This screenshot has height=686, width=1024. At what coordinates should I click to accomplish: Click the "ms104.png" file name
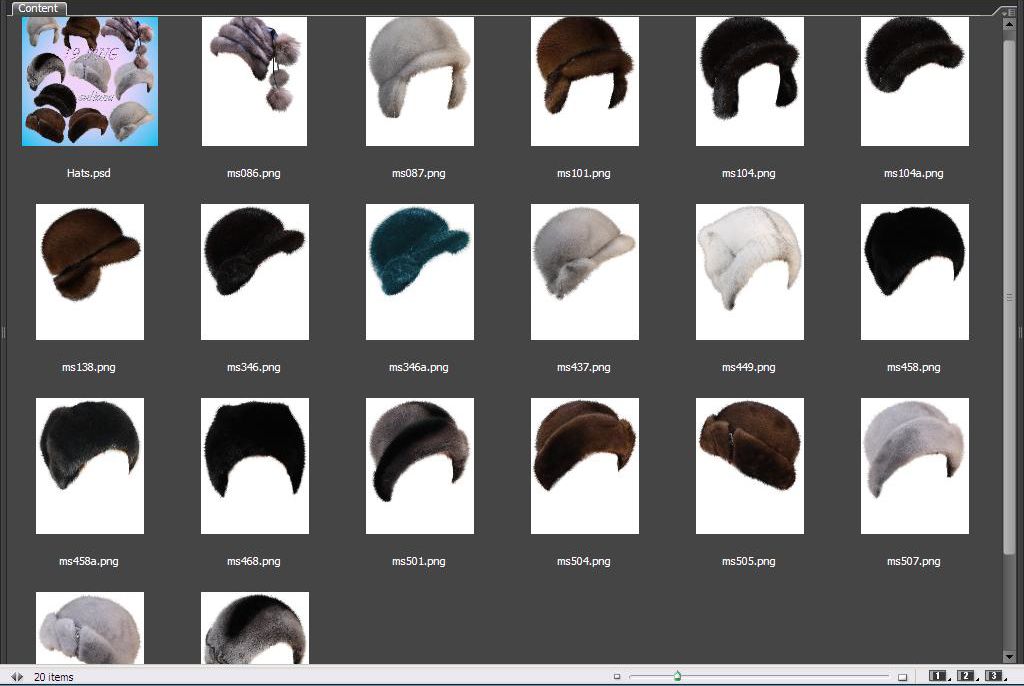(748, 173)
